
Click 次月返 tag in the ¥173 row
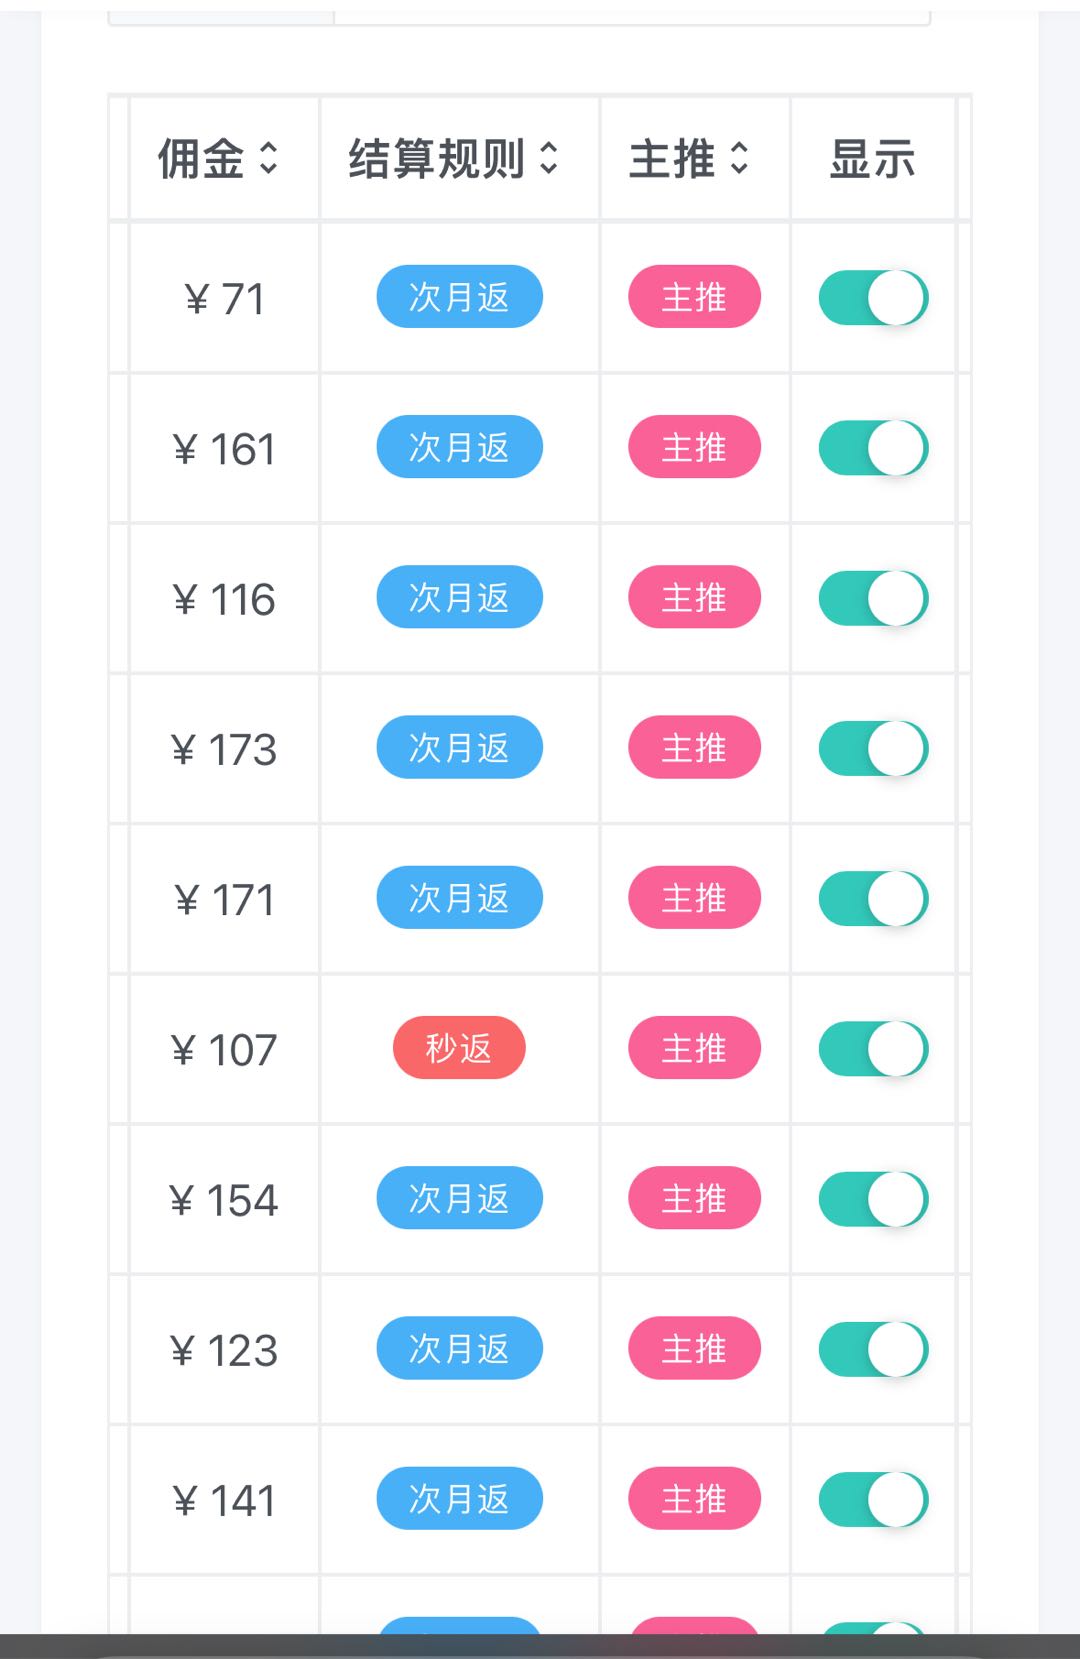[x=459, y=747]
